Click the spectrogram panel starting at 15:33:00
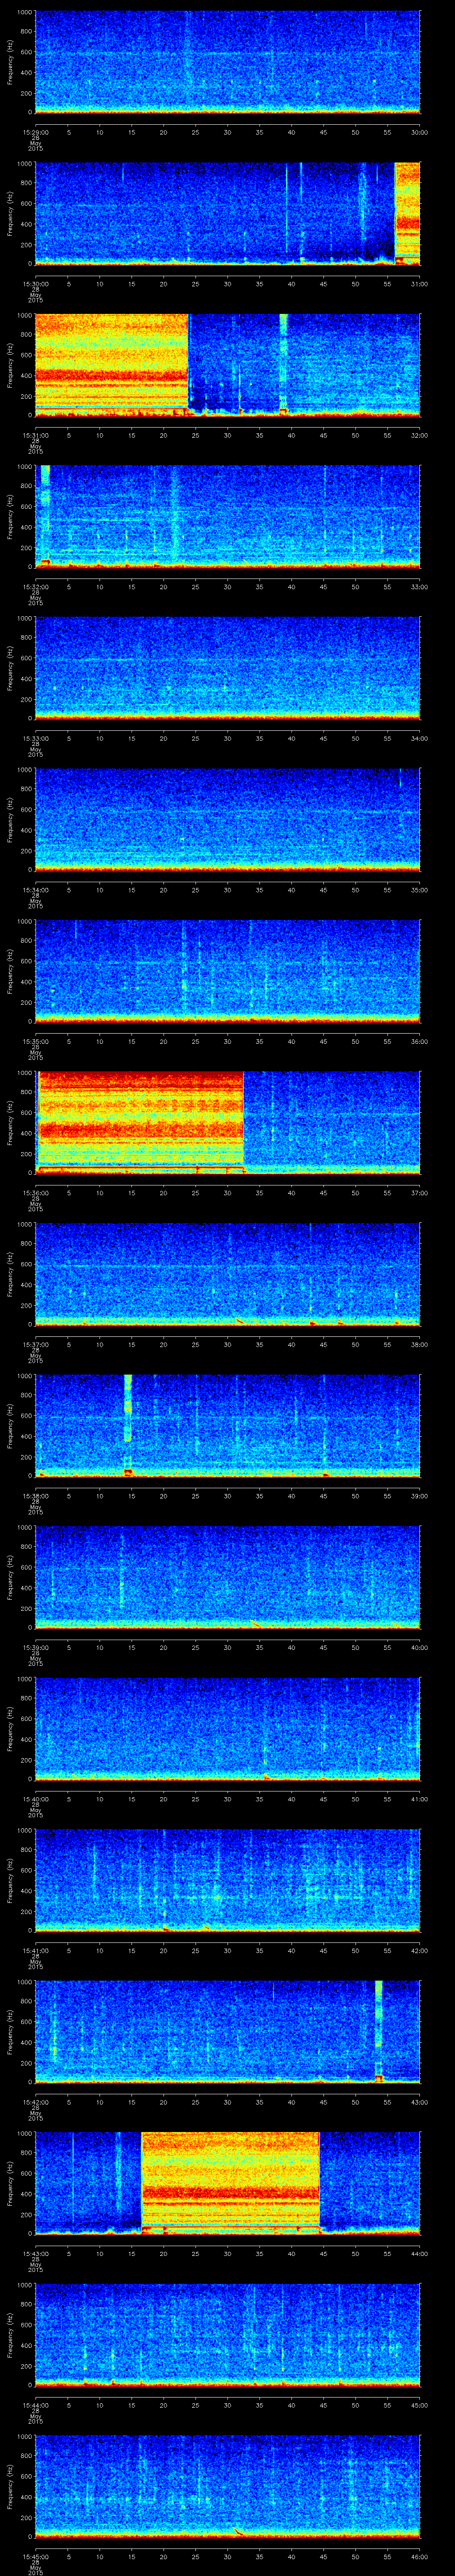The width and height of the screenshot is (455, 2576). pyautogui.click(x=227, y=668)
